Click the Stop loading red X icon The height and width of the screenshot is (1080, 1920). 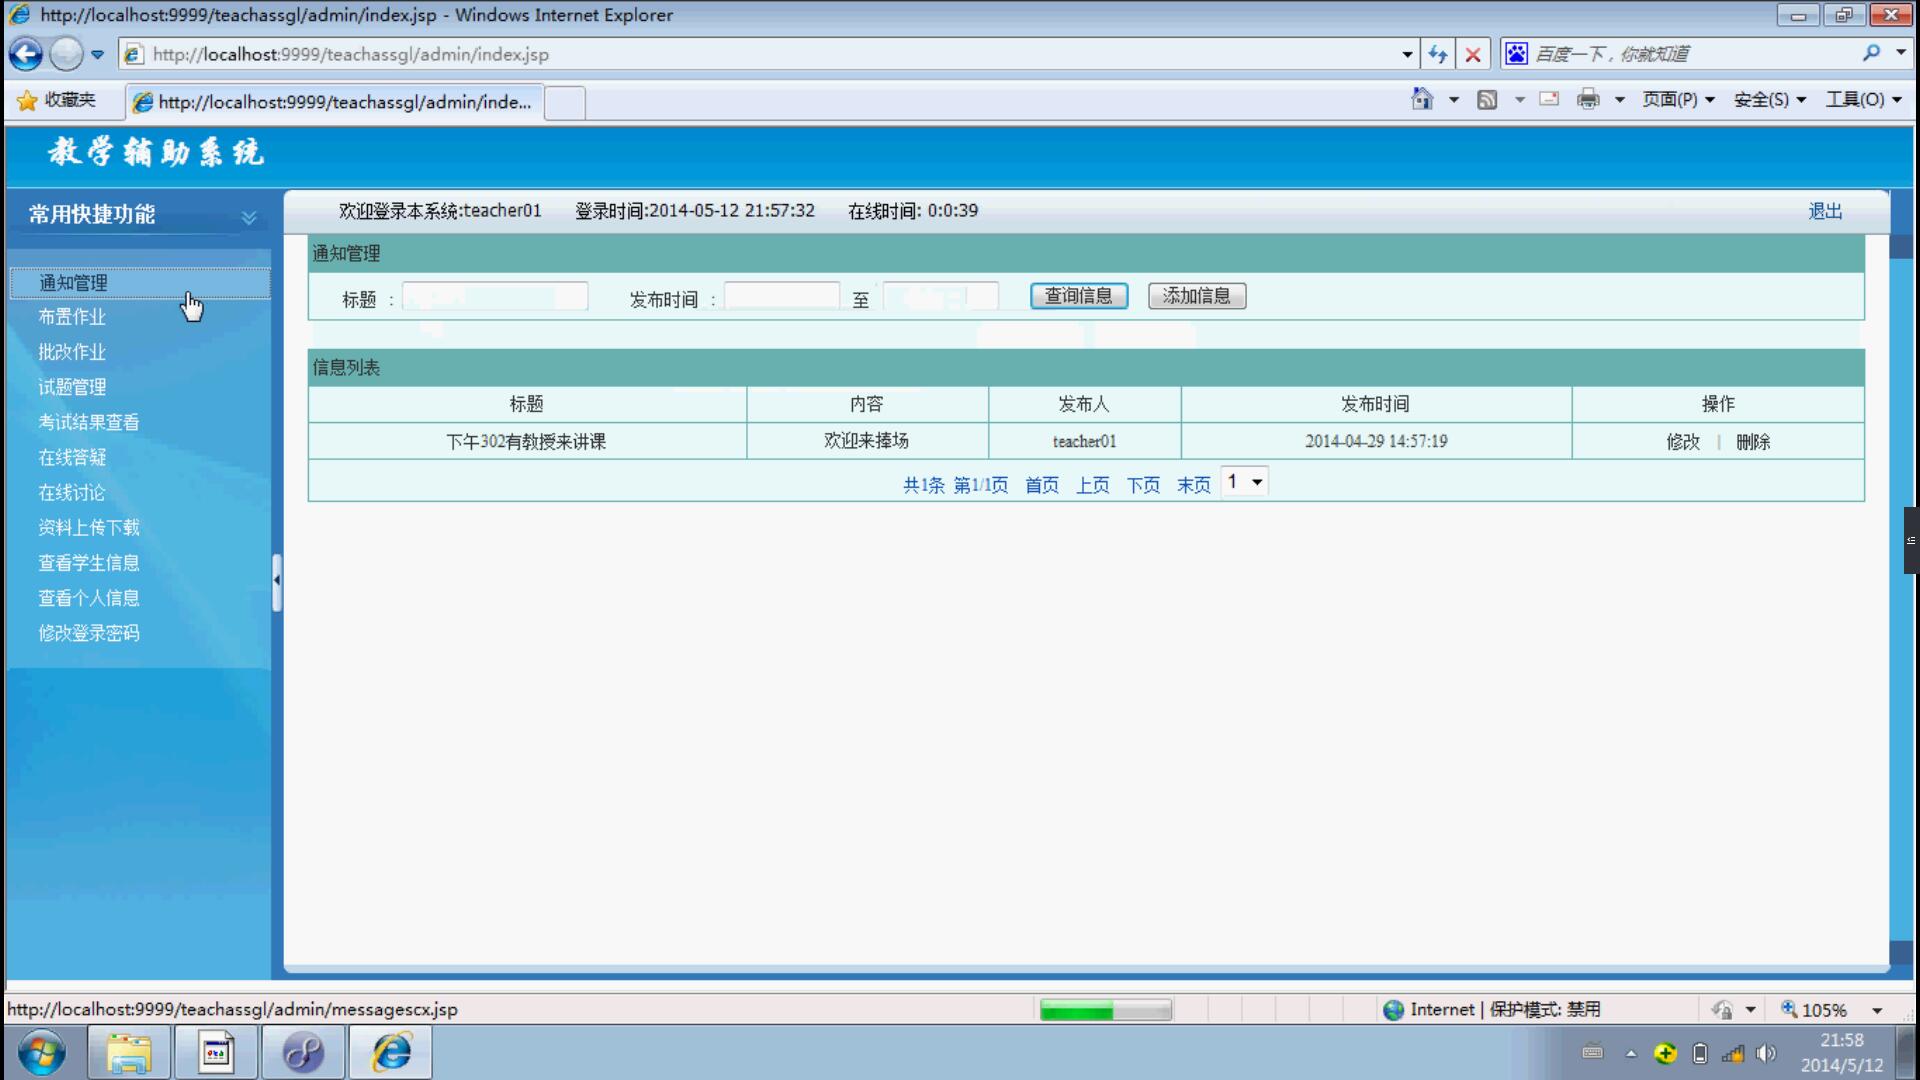coord(1473,54)
